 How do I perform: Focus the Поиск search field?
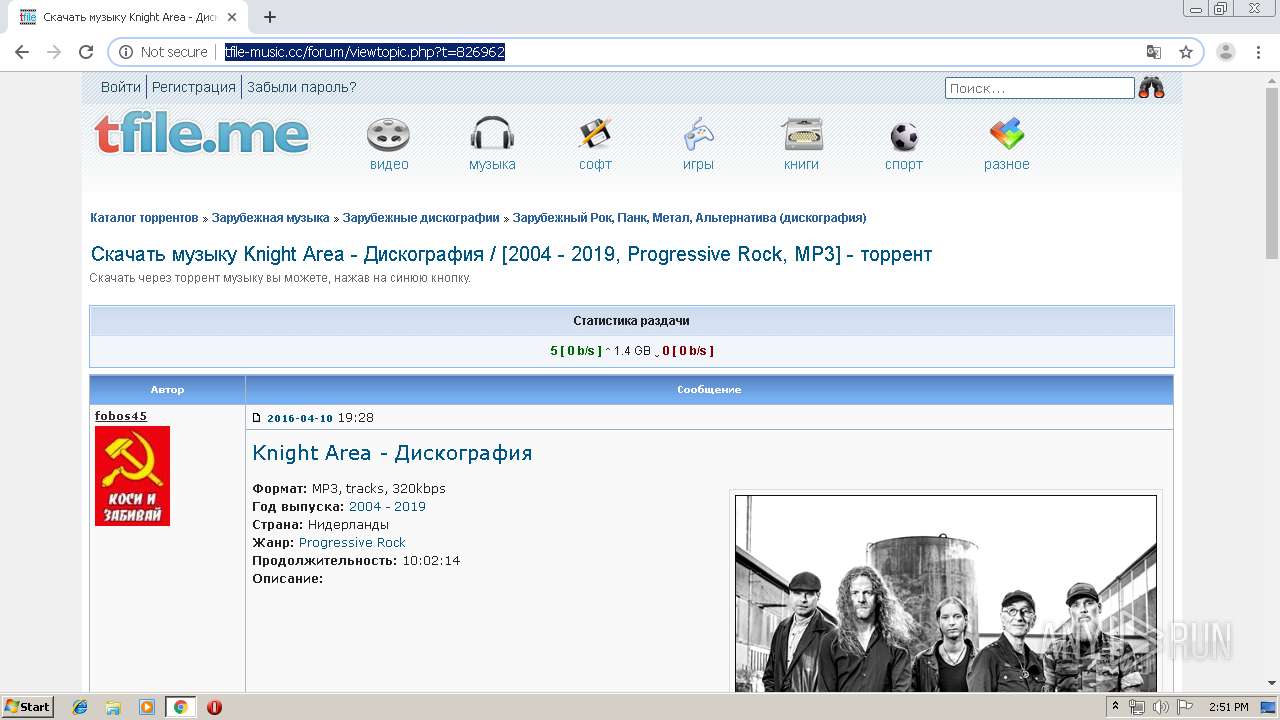pos(1040,88)
